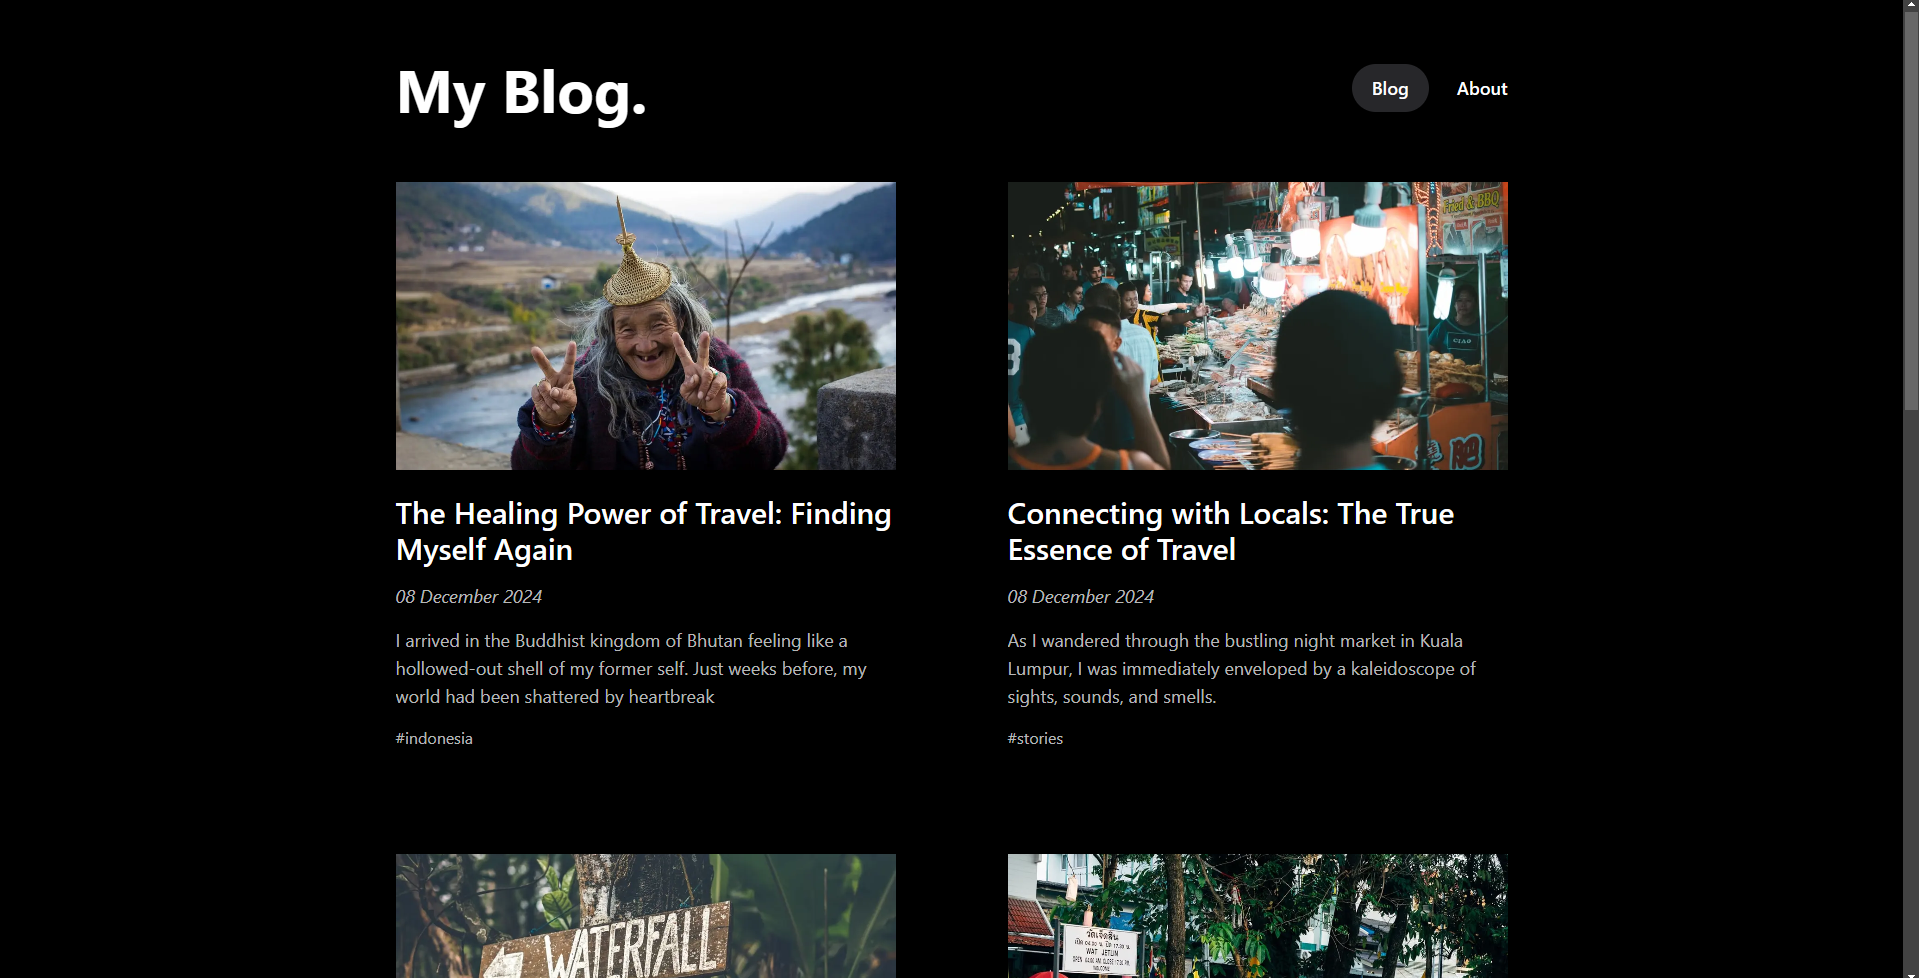The width and height of the screenshot is (1919, 978).
Task: Click the date under Healing Power post
Action: coord(468,597)
